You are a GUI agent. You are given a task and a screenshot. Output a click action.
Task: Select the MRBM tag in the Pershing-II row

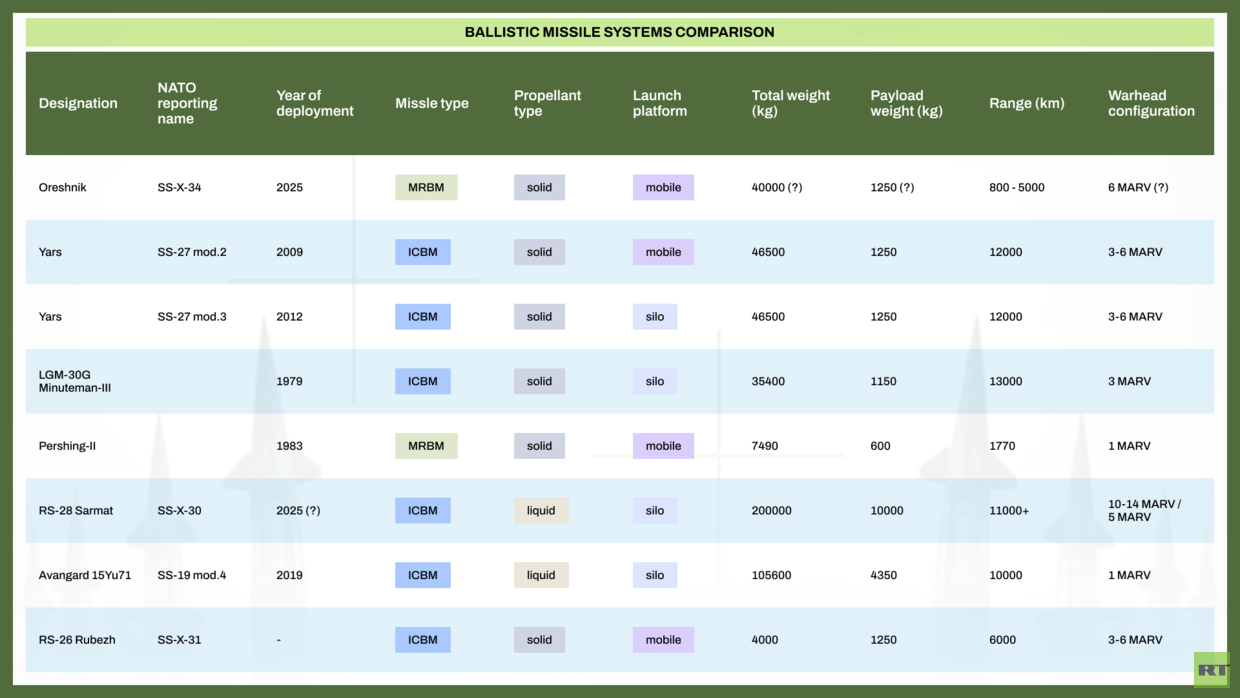coord(426,446)
